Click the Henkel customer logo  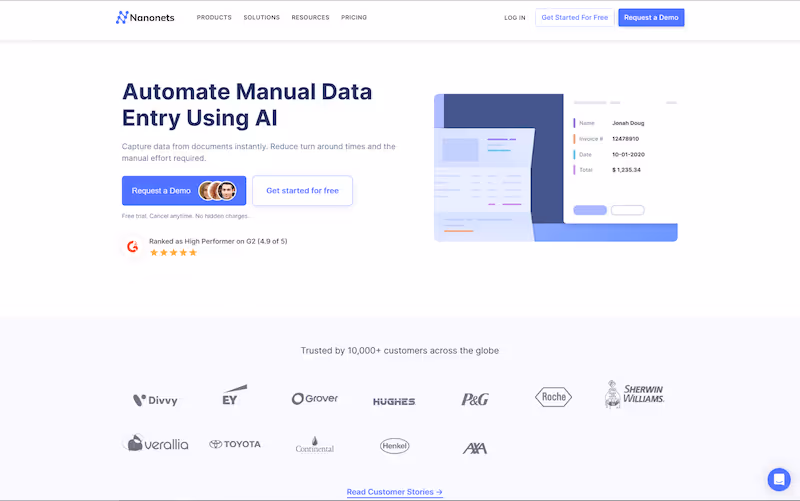click(394, 446)
